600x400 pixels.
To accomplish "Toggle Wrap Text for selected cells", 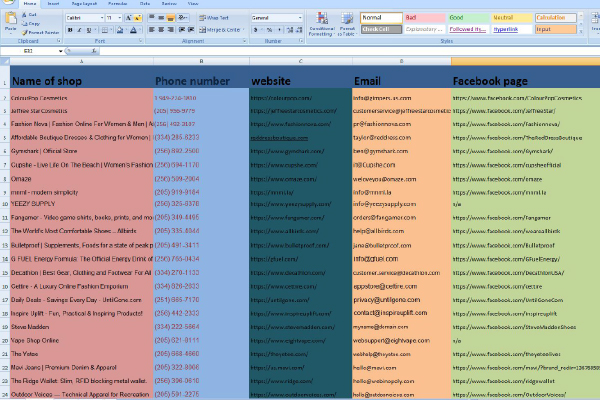I will pos(213,18).
